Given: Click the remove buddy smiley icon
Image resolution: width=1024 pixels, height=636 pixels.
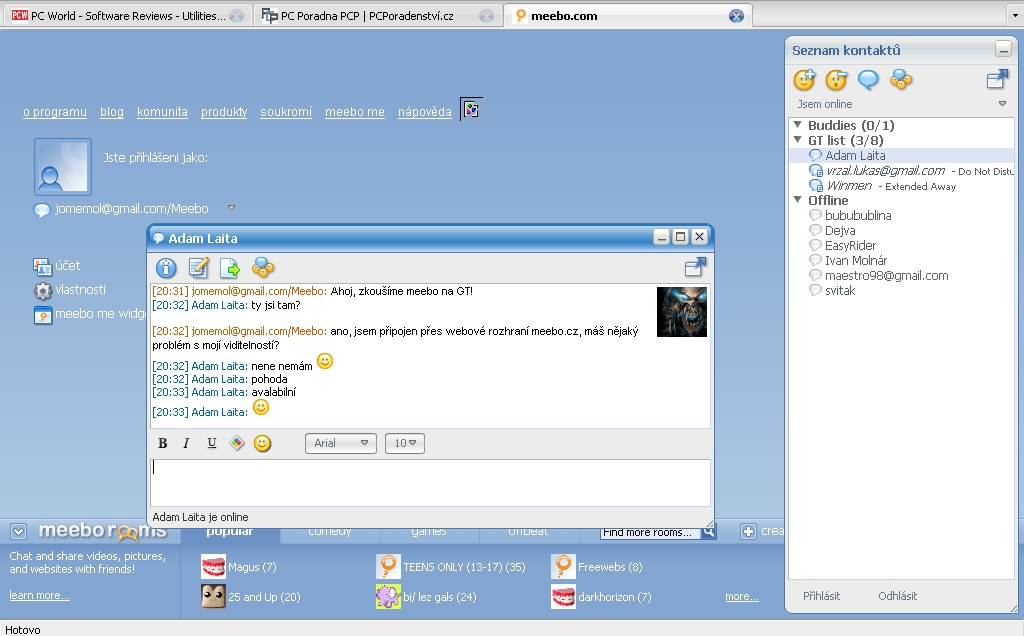Looking at the screenshot, I should pos(836,80).
